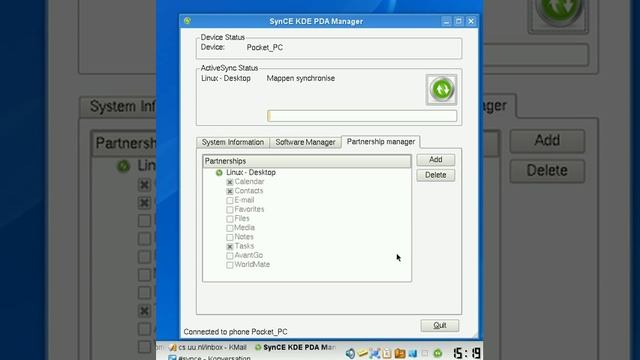
Task: Click the SynCE icon in the title bar
Action: click(x=187, y=21)
